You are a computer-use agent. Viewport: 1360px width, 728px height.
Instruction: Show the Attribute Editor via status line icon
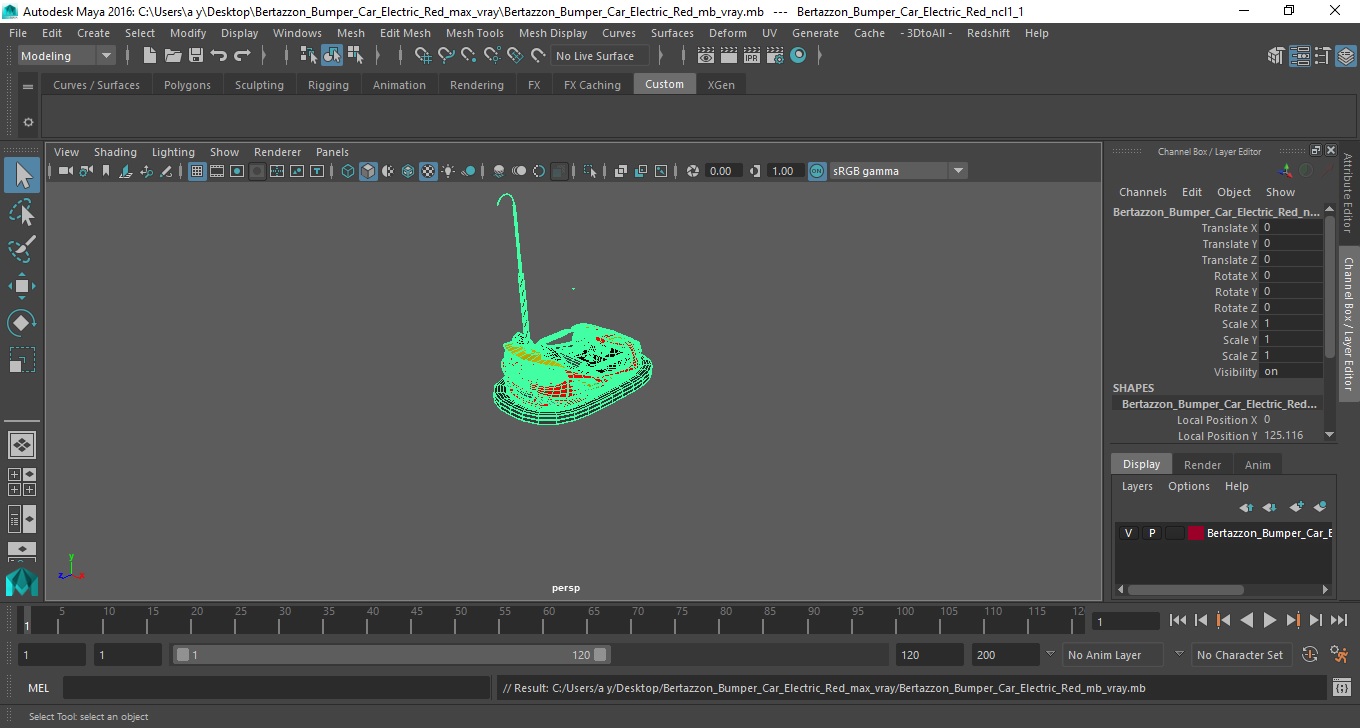click(x=1299, y=56)
